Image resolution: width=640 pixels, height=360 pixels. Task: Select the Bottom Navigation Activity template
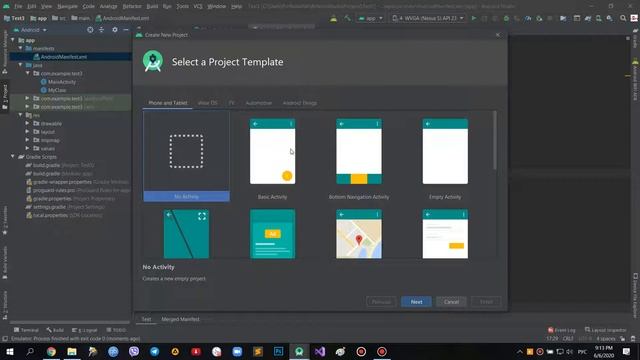coord(359,156)
